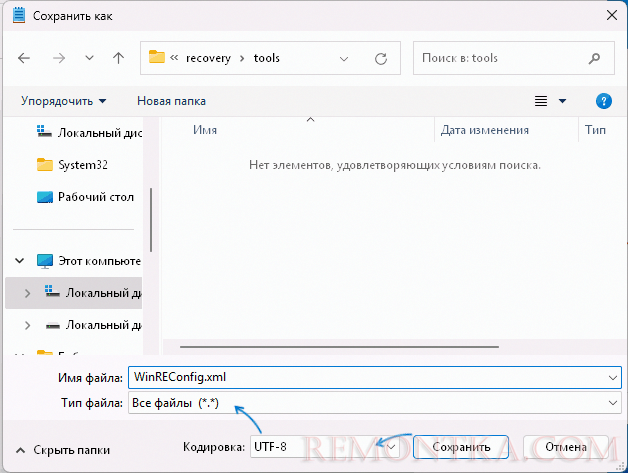
Task: Click the sidebar vertical scrollbar
Action: [x=151, y=220]
